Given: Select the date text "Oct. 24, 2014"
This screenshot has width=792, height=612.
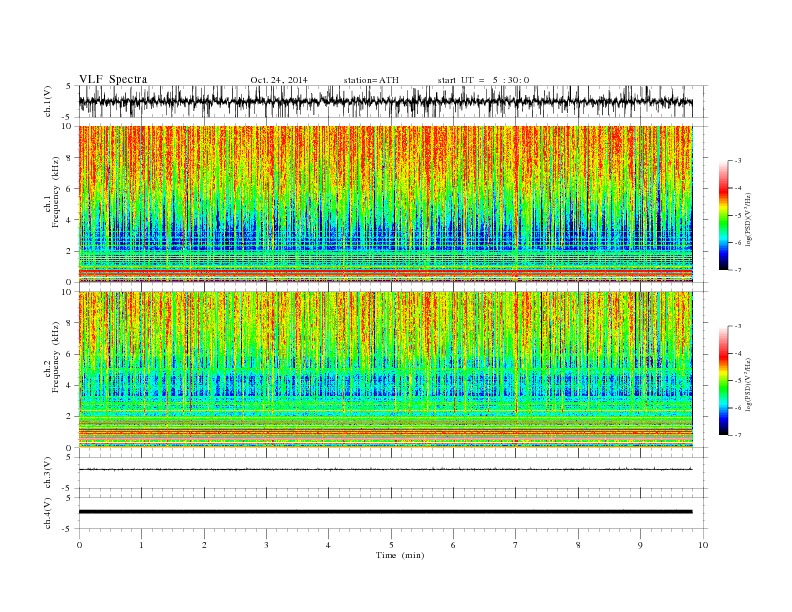Looking at the screenshot, I should [279, 80].
